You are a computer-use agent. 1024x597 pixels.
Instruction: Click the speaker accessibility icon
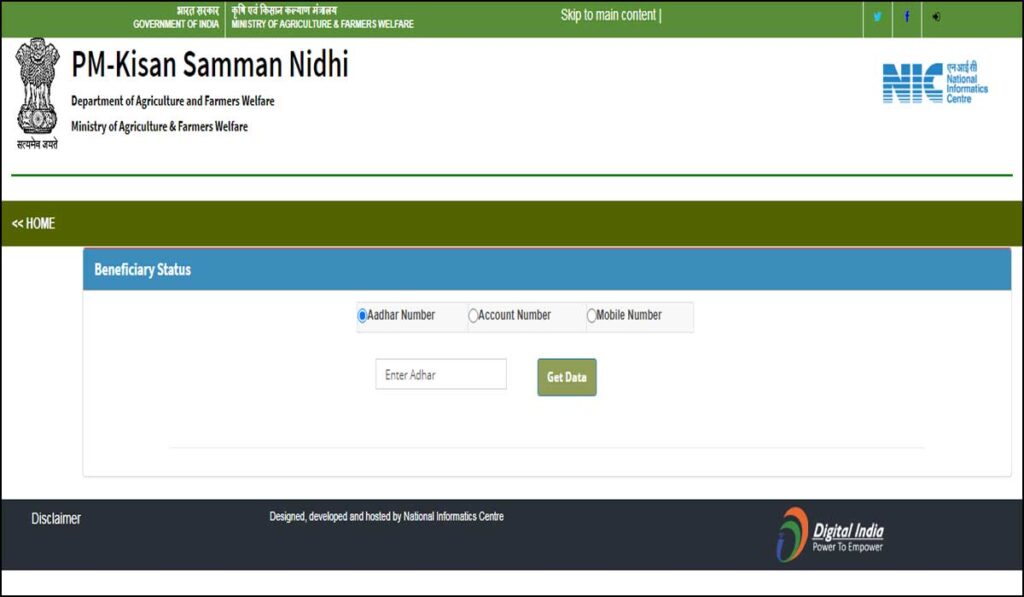935,17
